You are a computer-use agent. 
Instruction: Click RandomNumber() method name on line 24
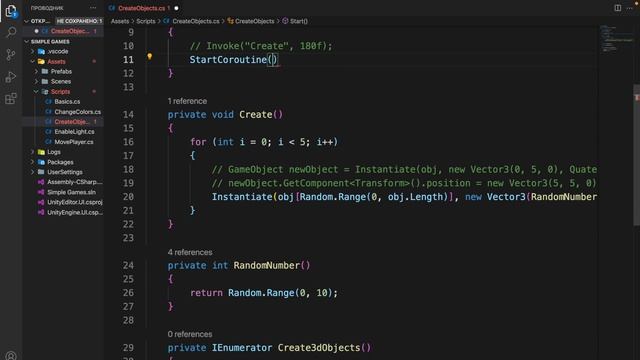coord(267,266)
